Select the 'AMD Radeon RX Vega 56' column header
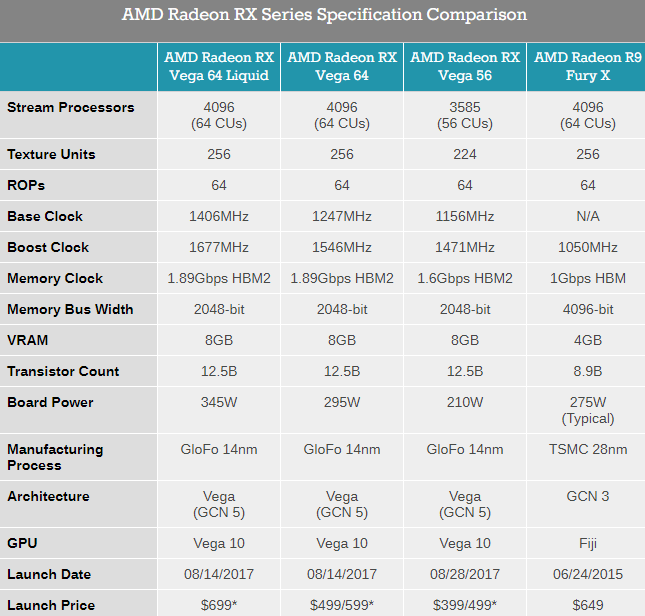Screen dimensions: 645x616 pos(465,66)
